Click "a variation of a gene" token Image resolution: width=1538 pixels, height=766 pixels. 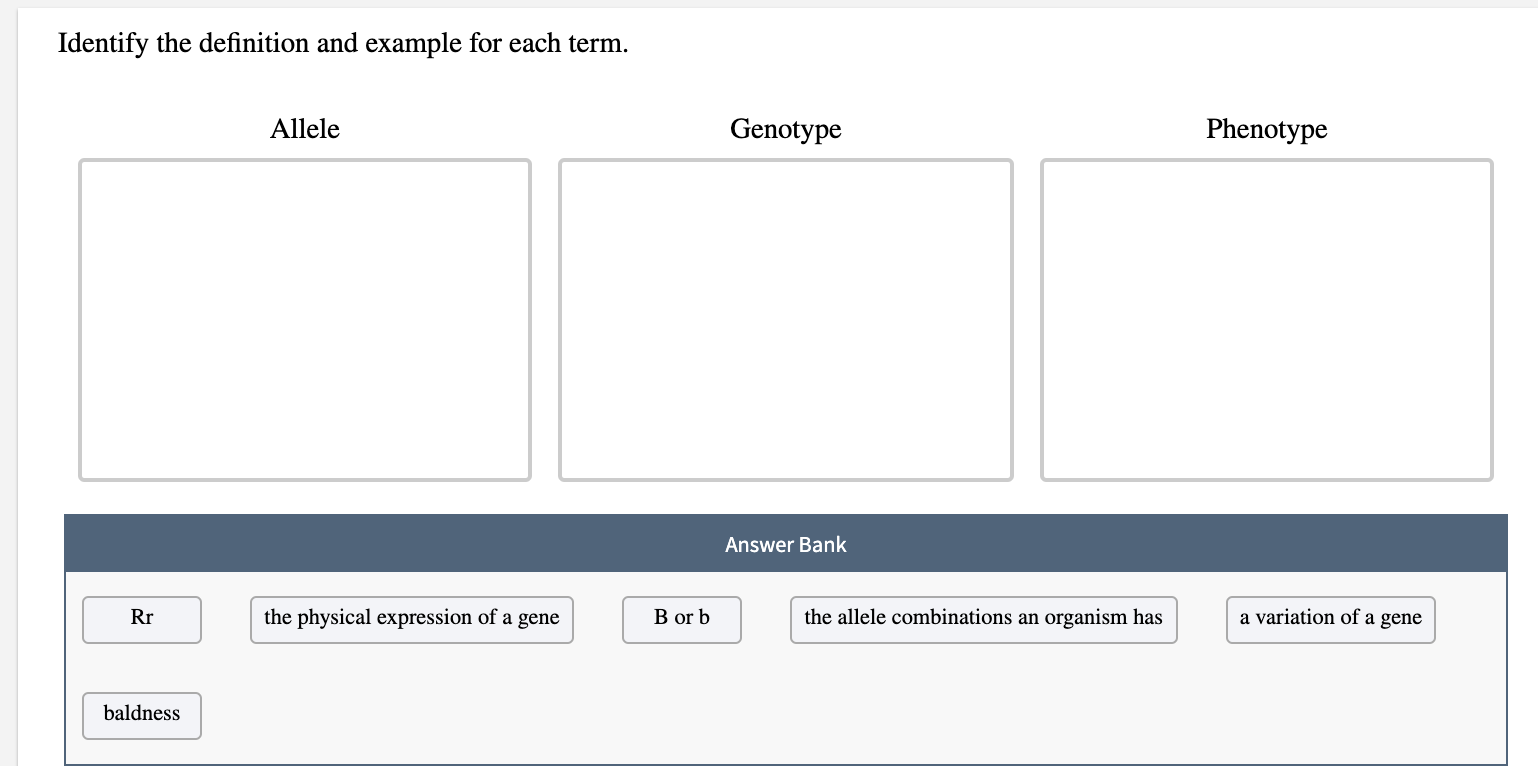tap(1330, 618)
